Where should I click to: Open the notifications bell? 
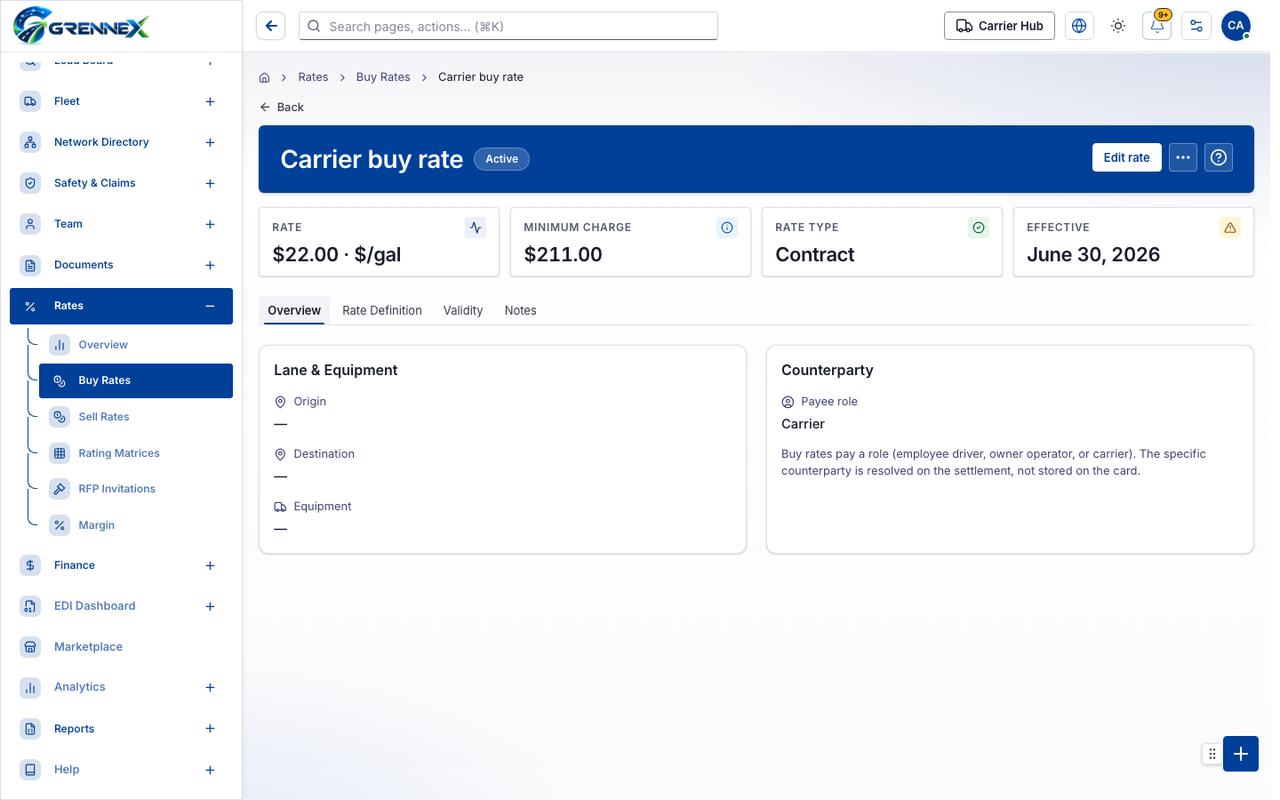tap(1157, 26)
